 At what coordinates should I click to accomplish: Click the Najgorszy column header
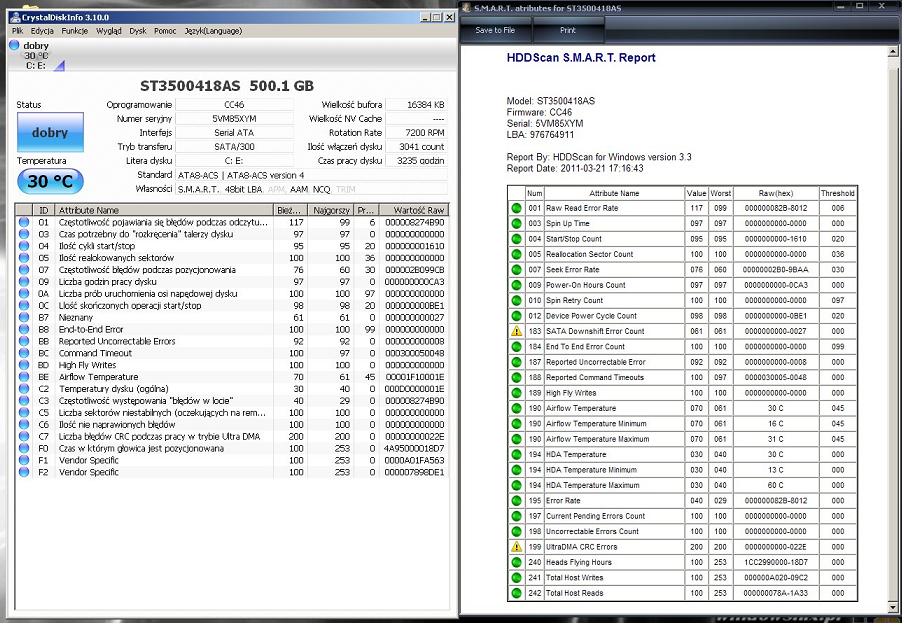pos(331,210)
